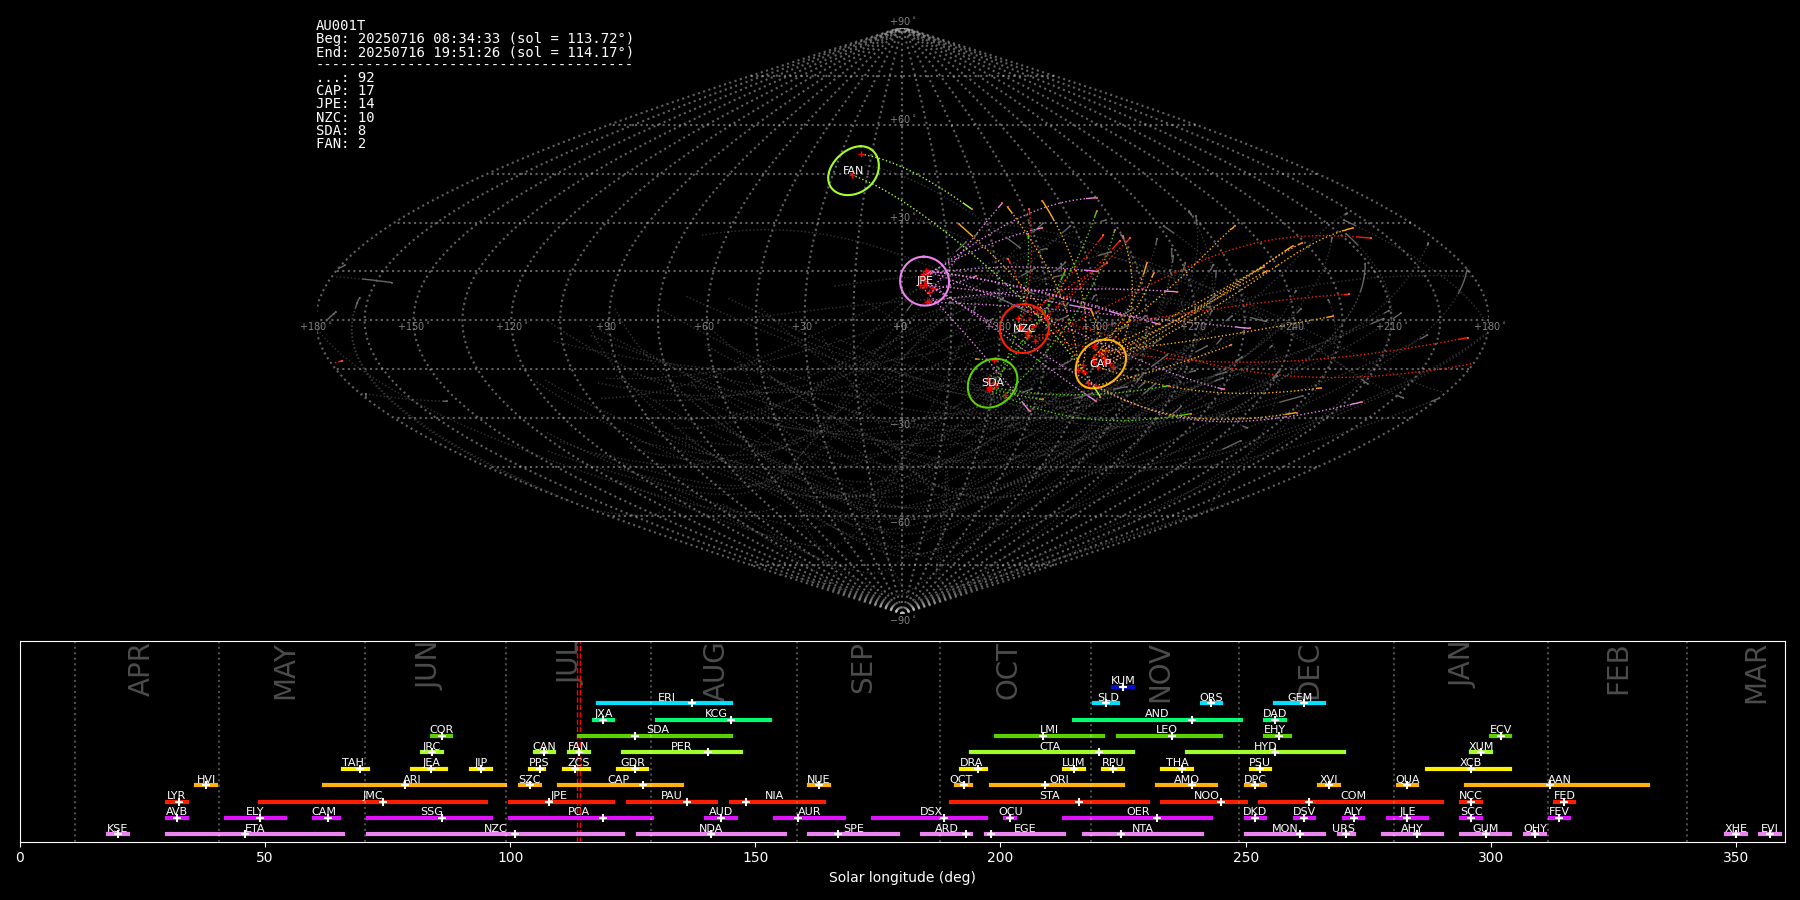Viewport: 1800px width, 900px height.
Task: Select the LMI shower bar
Action: [x=1049, y=736]
